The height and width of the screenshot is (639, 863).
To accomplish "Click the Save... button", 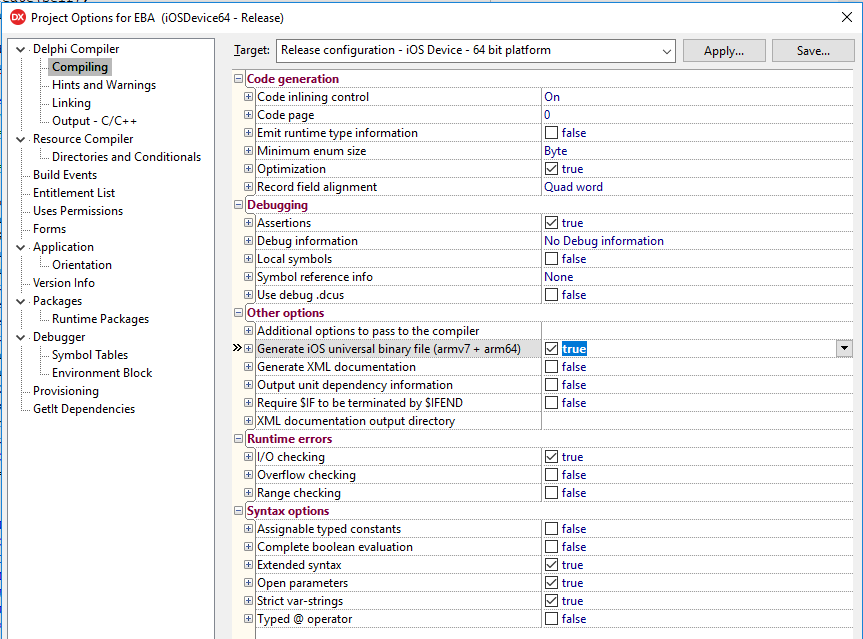I will coord(813,51).
